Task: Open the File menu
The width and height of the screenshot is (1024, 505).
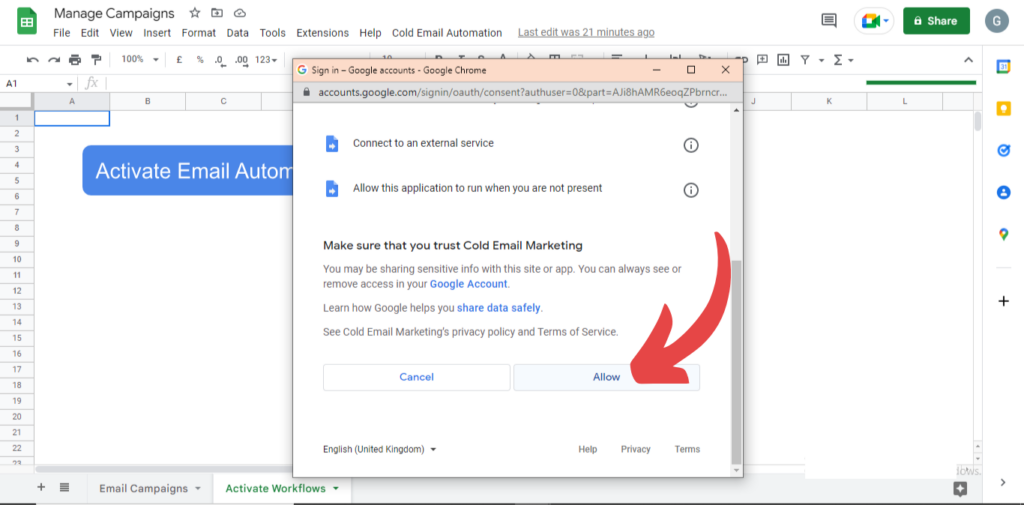Action: (x=61, y=33)
